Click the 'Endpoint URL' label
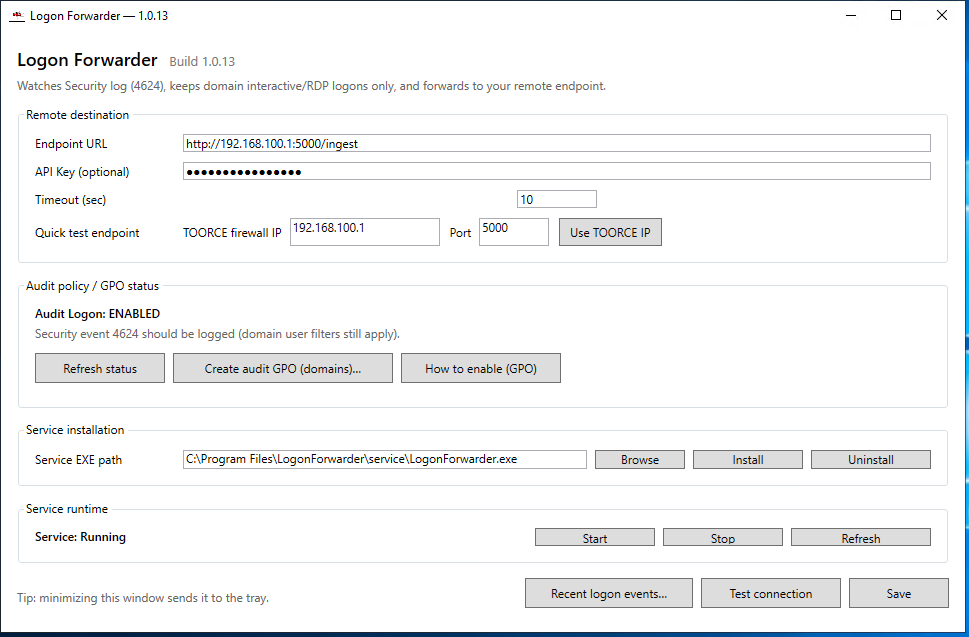 [x=71, y=144]
